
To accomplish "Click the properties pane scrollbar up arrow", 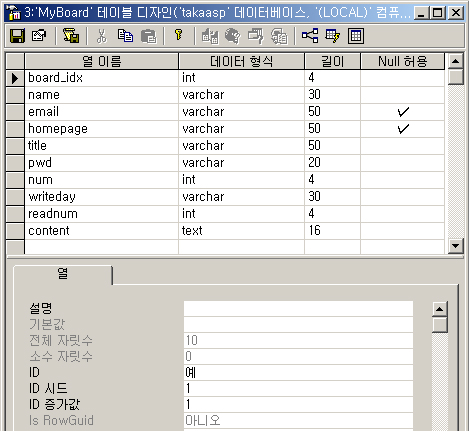I will click(x=440, y=309).
